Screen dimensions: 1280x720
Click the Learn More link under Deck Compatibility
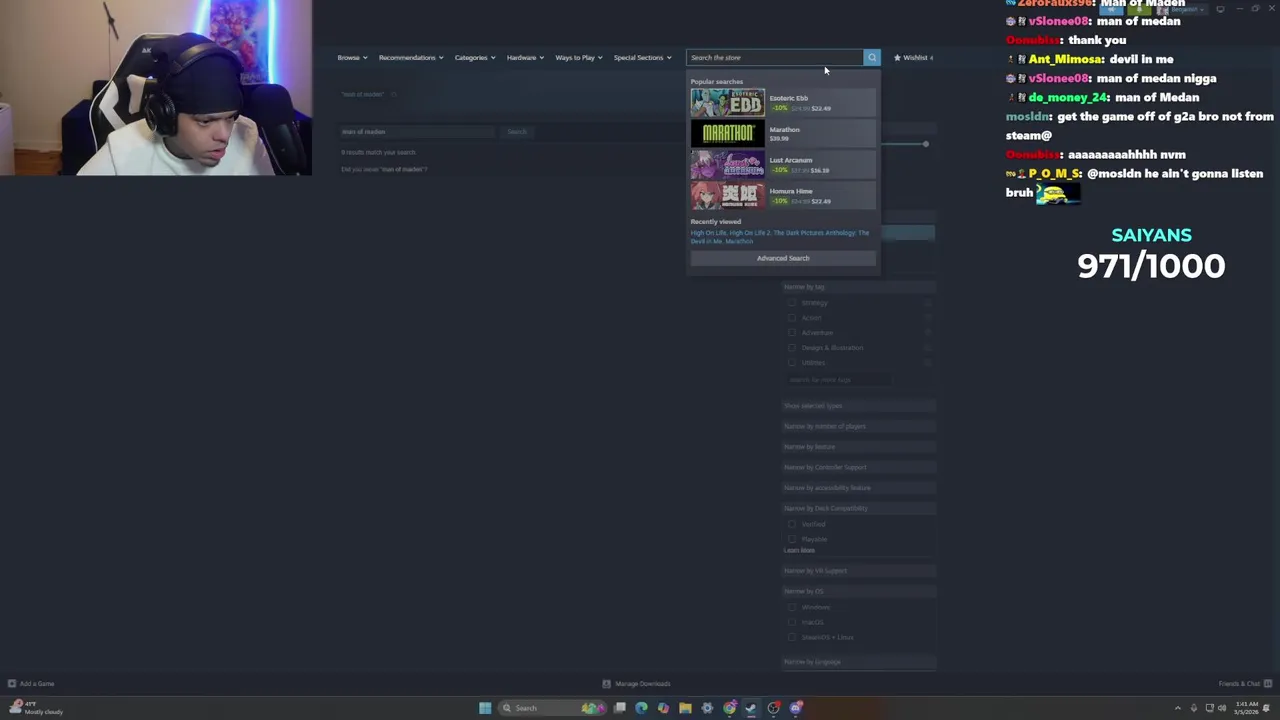pos(799,551)
